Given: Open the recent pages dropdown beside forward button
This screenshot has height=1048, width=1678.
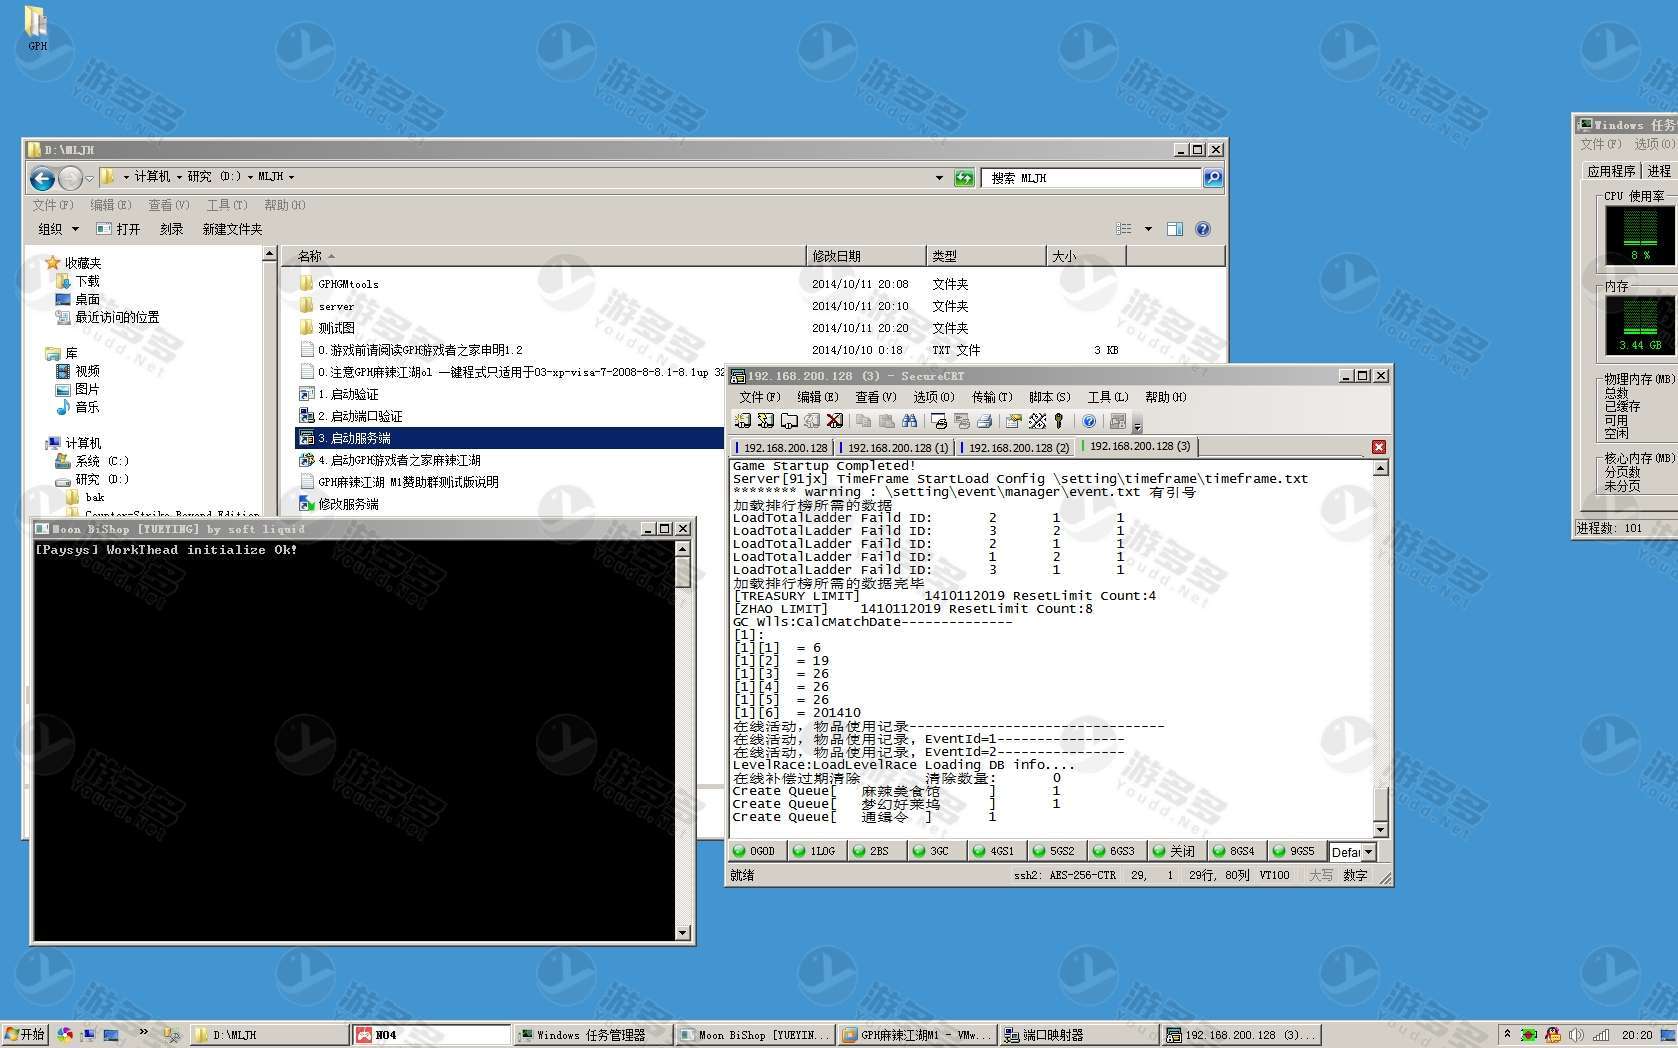Looking at the screenshot, I should point(89,178).
